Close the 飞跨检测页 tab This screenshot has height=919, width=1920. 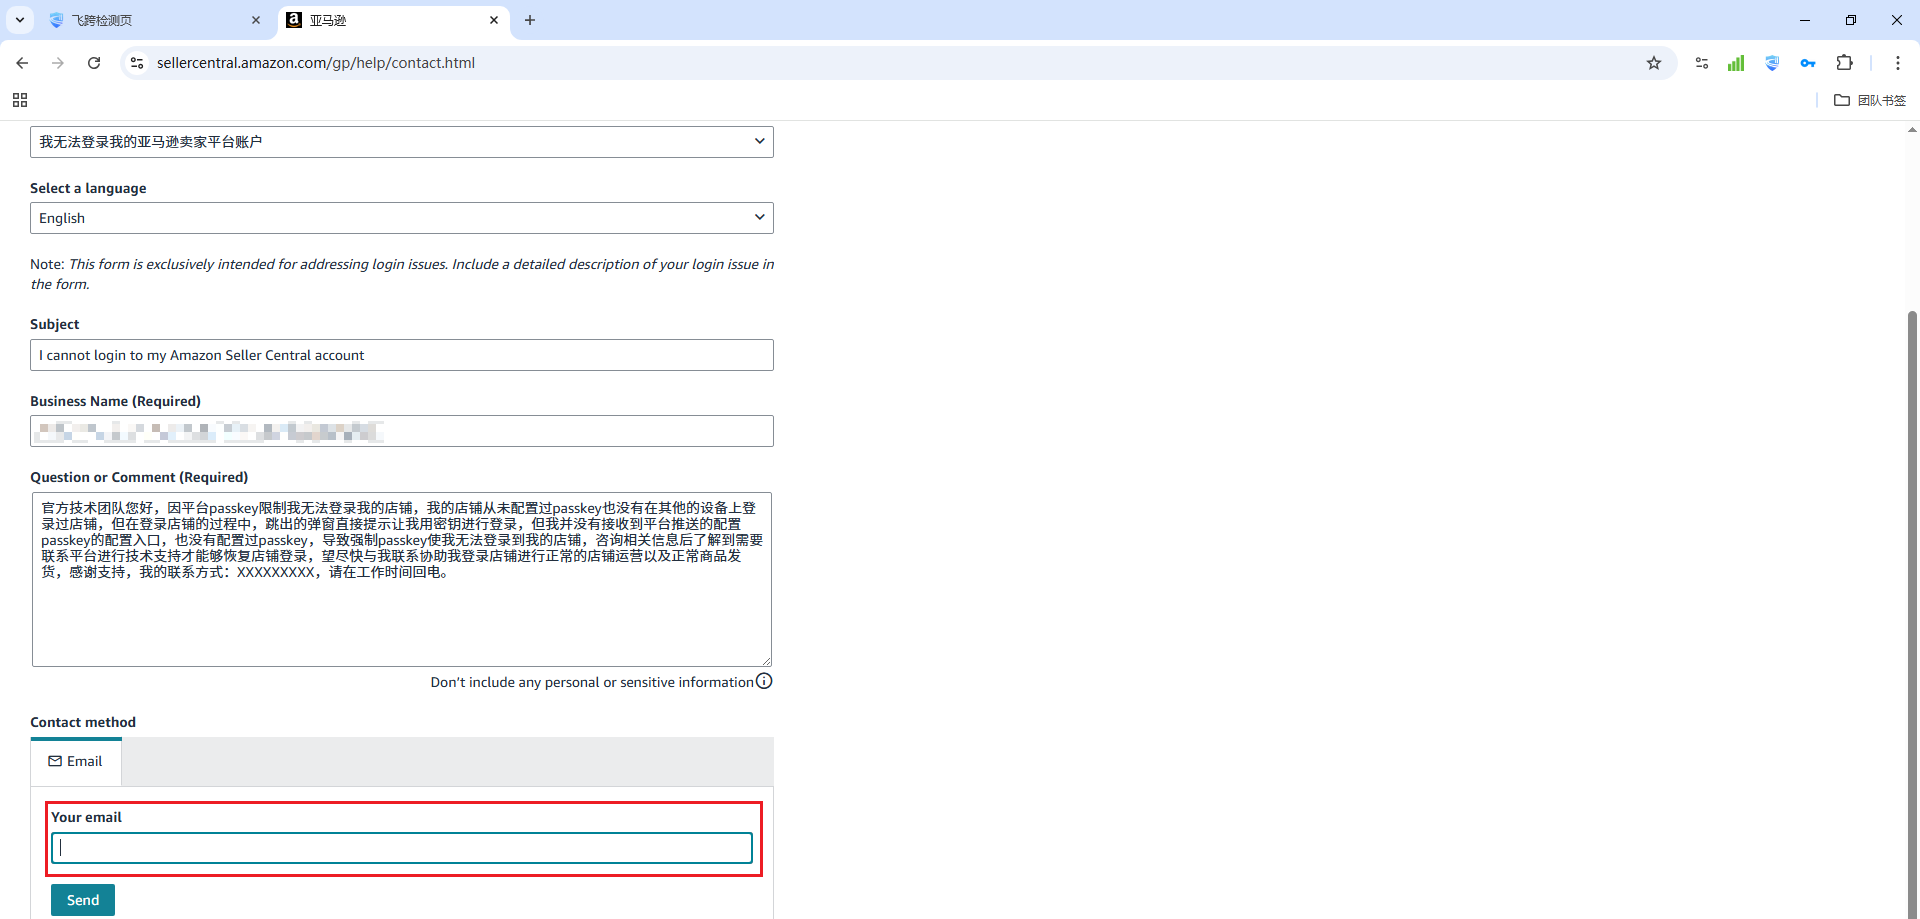click(256, 20)
